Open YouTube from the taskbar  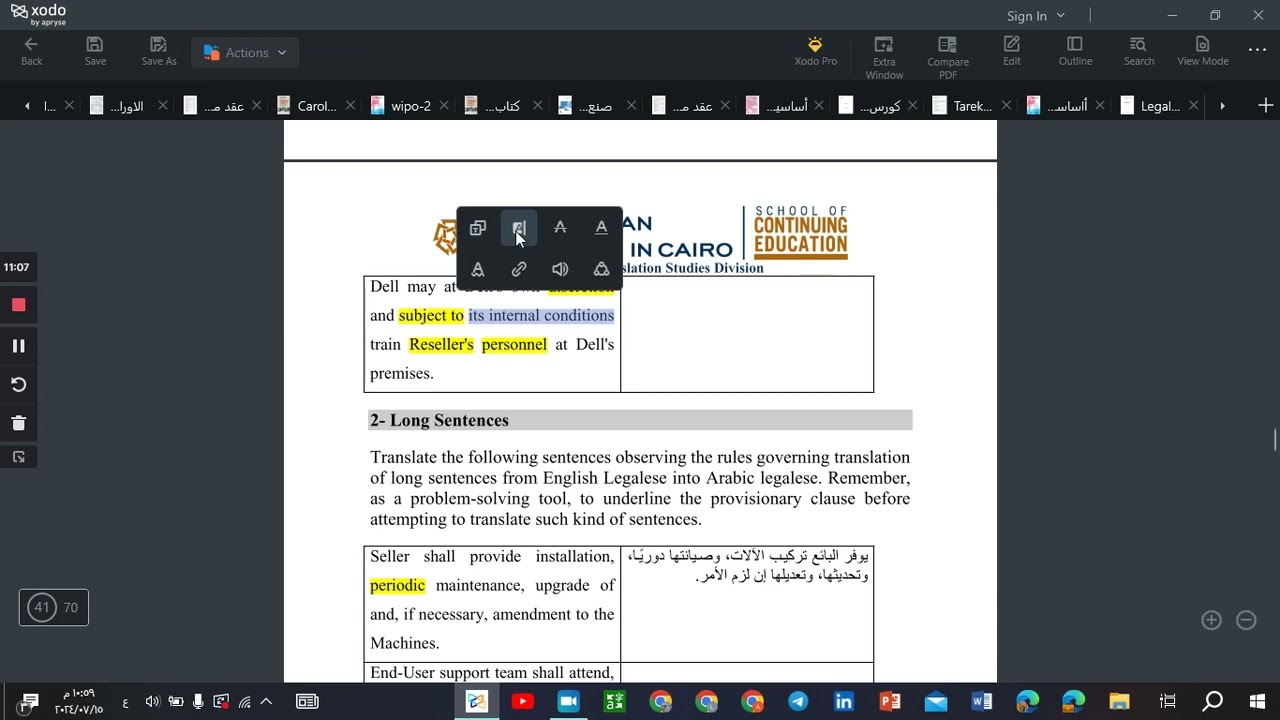pos(522,702)
